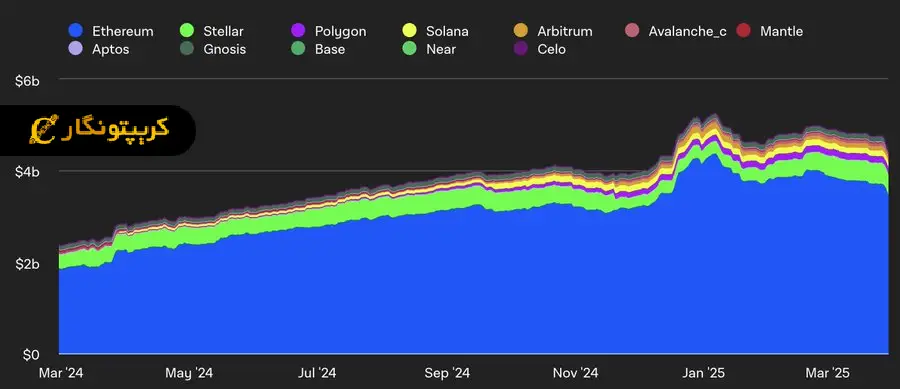This screenshot has width=900, height=389.
Task: Click the Celo dark purple legend dot
Action: pos(521,49)
